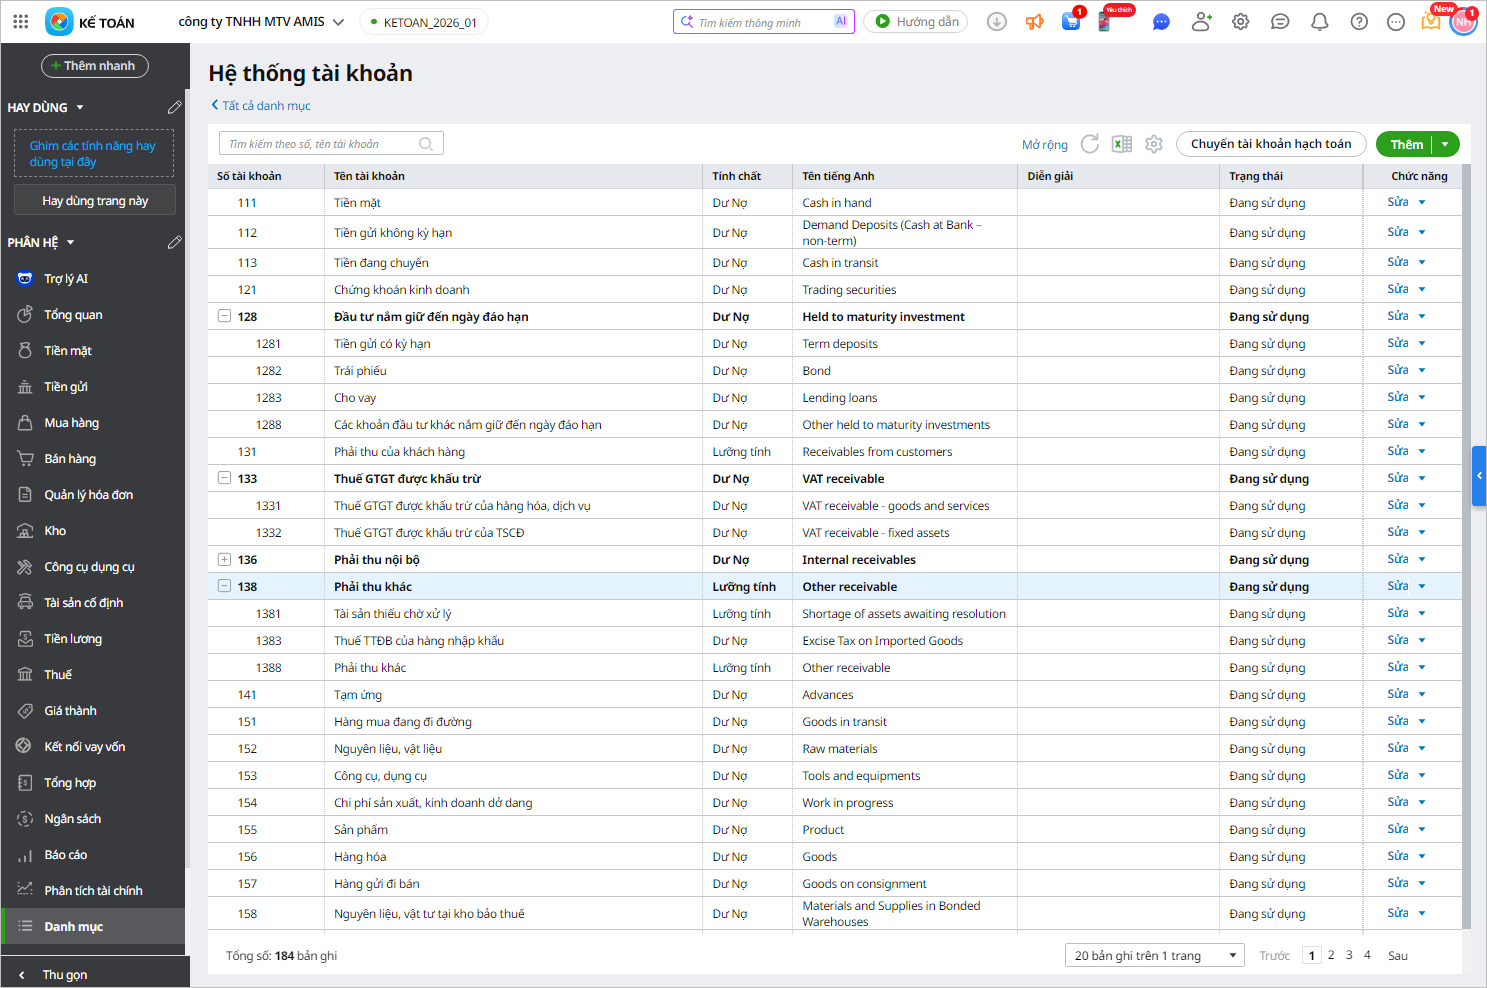Open the apps grid launcher icon
This screenshot has height=988, width=1487.
[21, 22]
